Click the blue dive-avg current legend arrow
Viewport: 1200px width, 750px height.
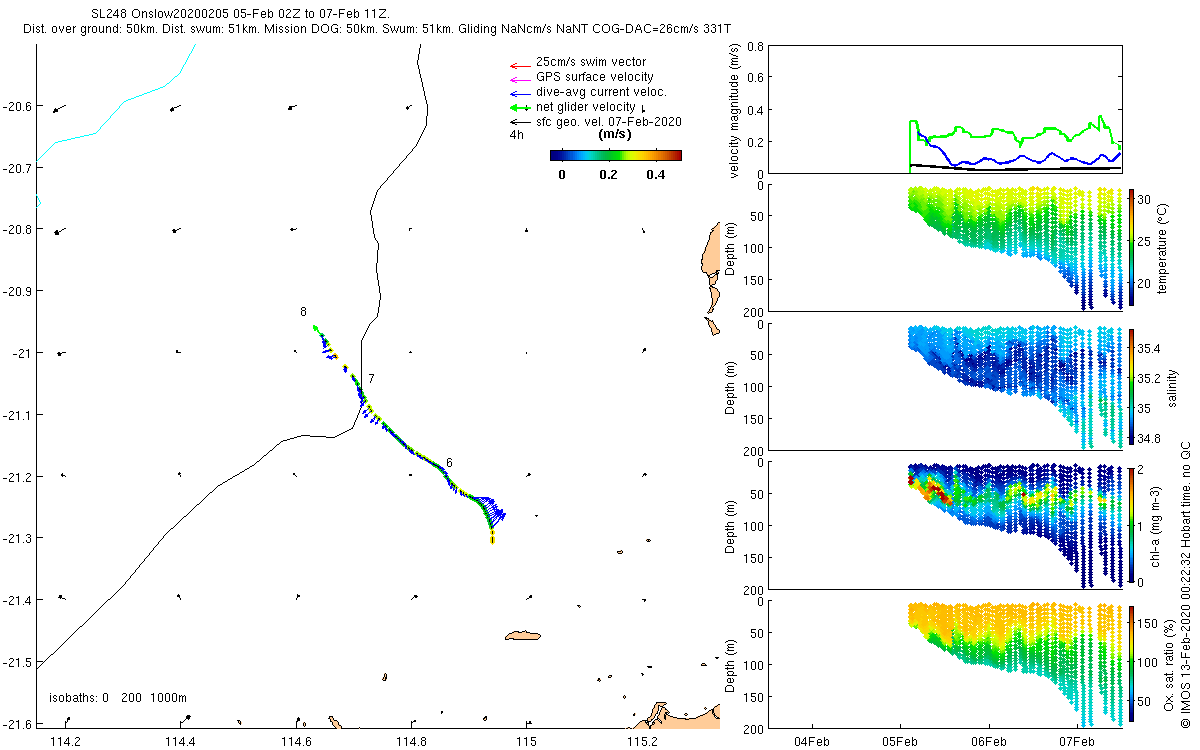tap(518, 93)
